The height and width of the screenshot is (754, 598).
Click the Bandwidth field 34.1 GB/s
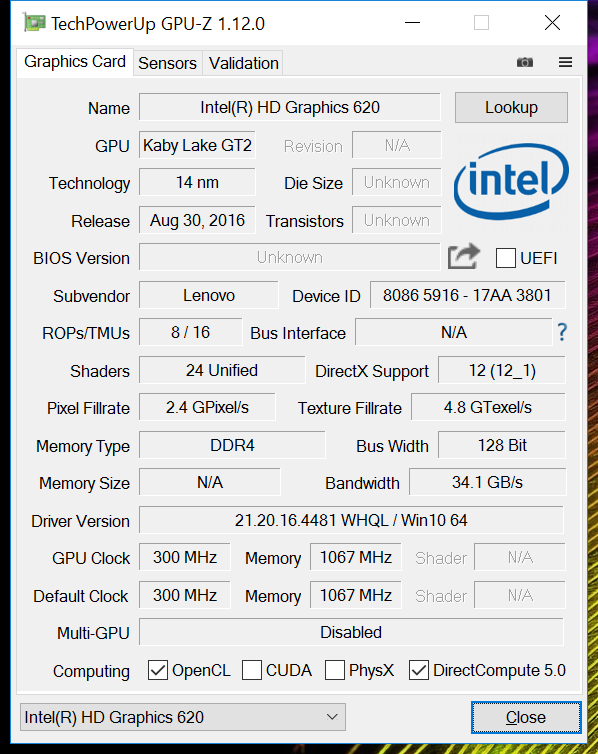point(487,482)
